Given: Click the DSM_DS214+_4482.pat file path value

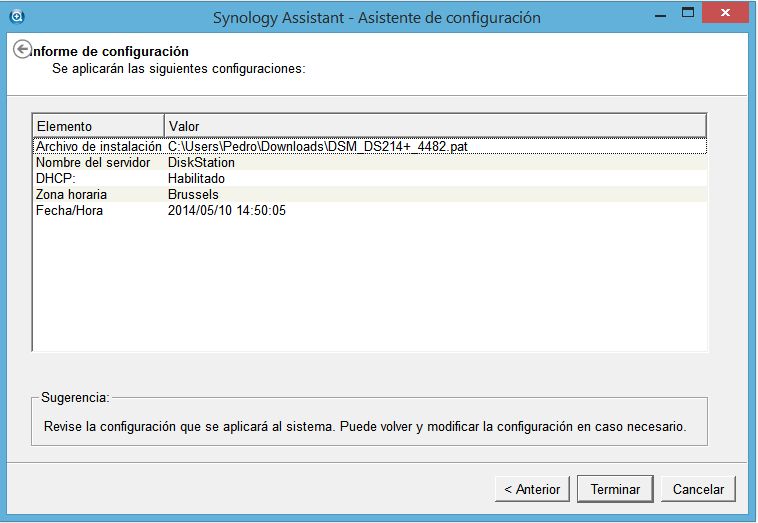Looking at the screenshot, I should 318,146.
